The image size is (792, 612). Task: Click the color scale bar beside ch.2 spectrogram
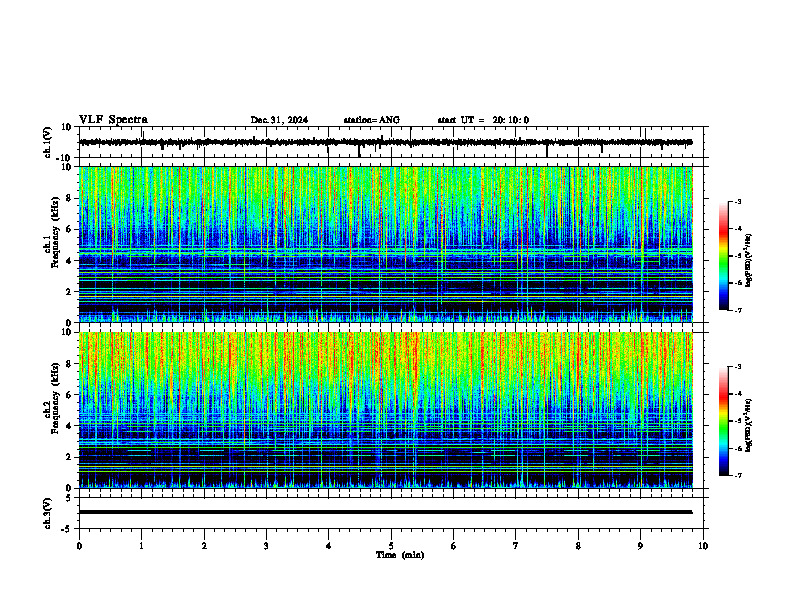click(x=724, y=421)
